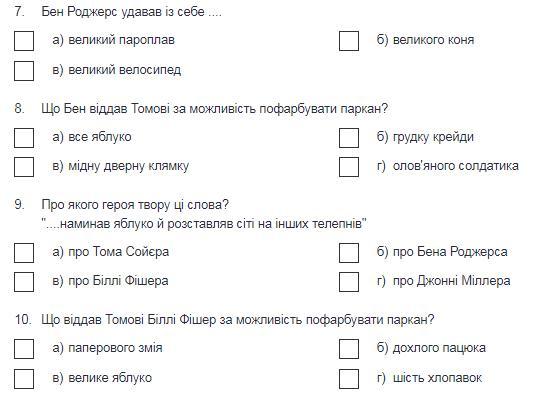Tick the 'мідну дверну клямку' checkbox
The height and width of the screenshot is (403, 551).
coord(24,167)
